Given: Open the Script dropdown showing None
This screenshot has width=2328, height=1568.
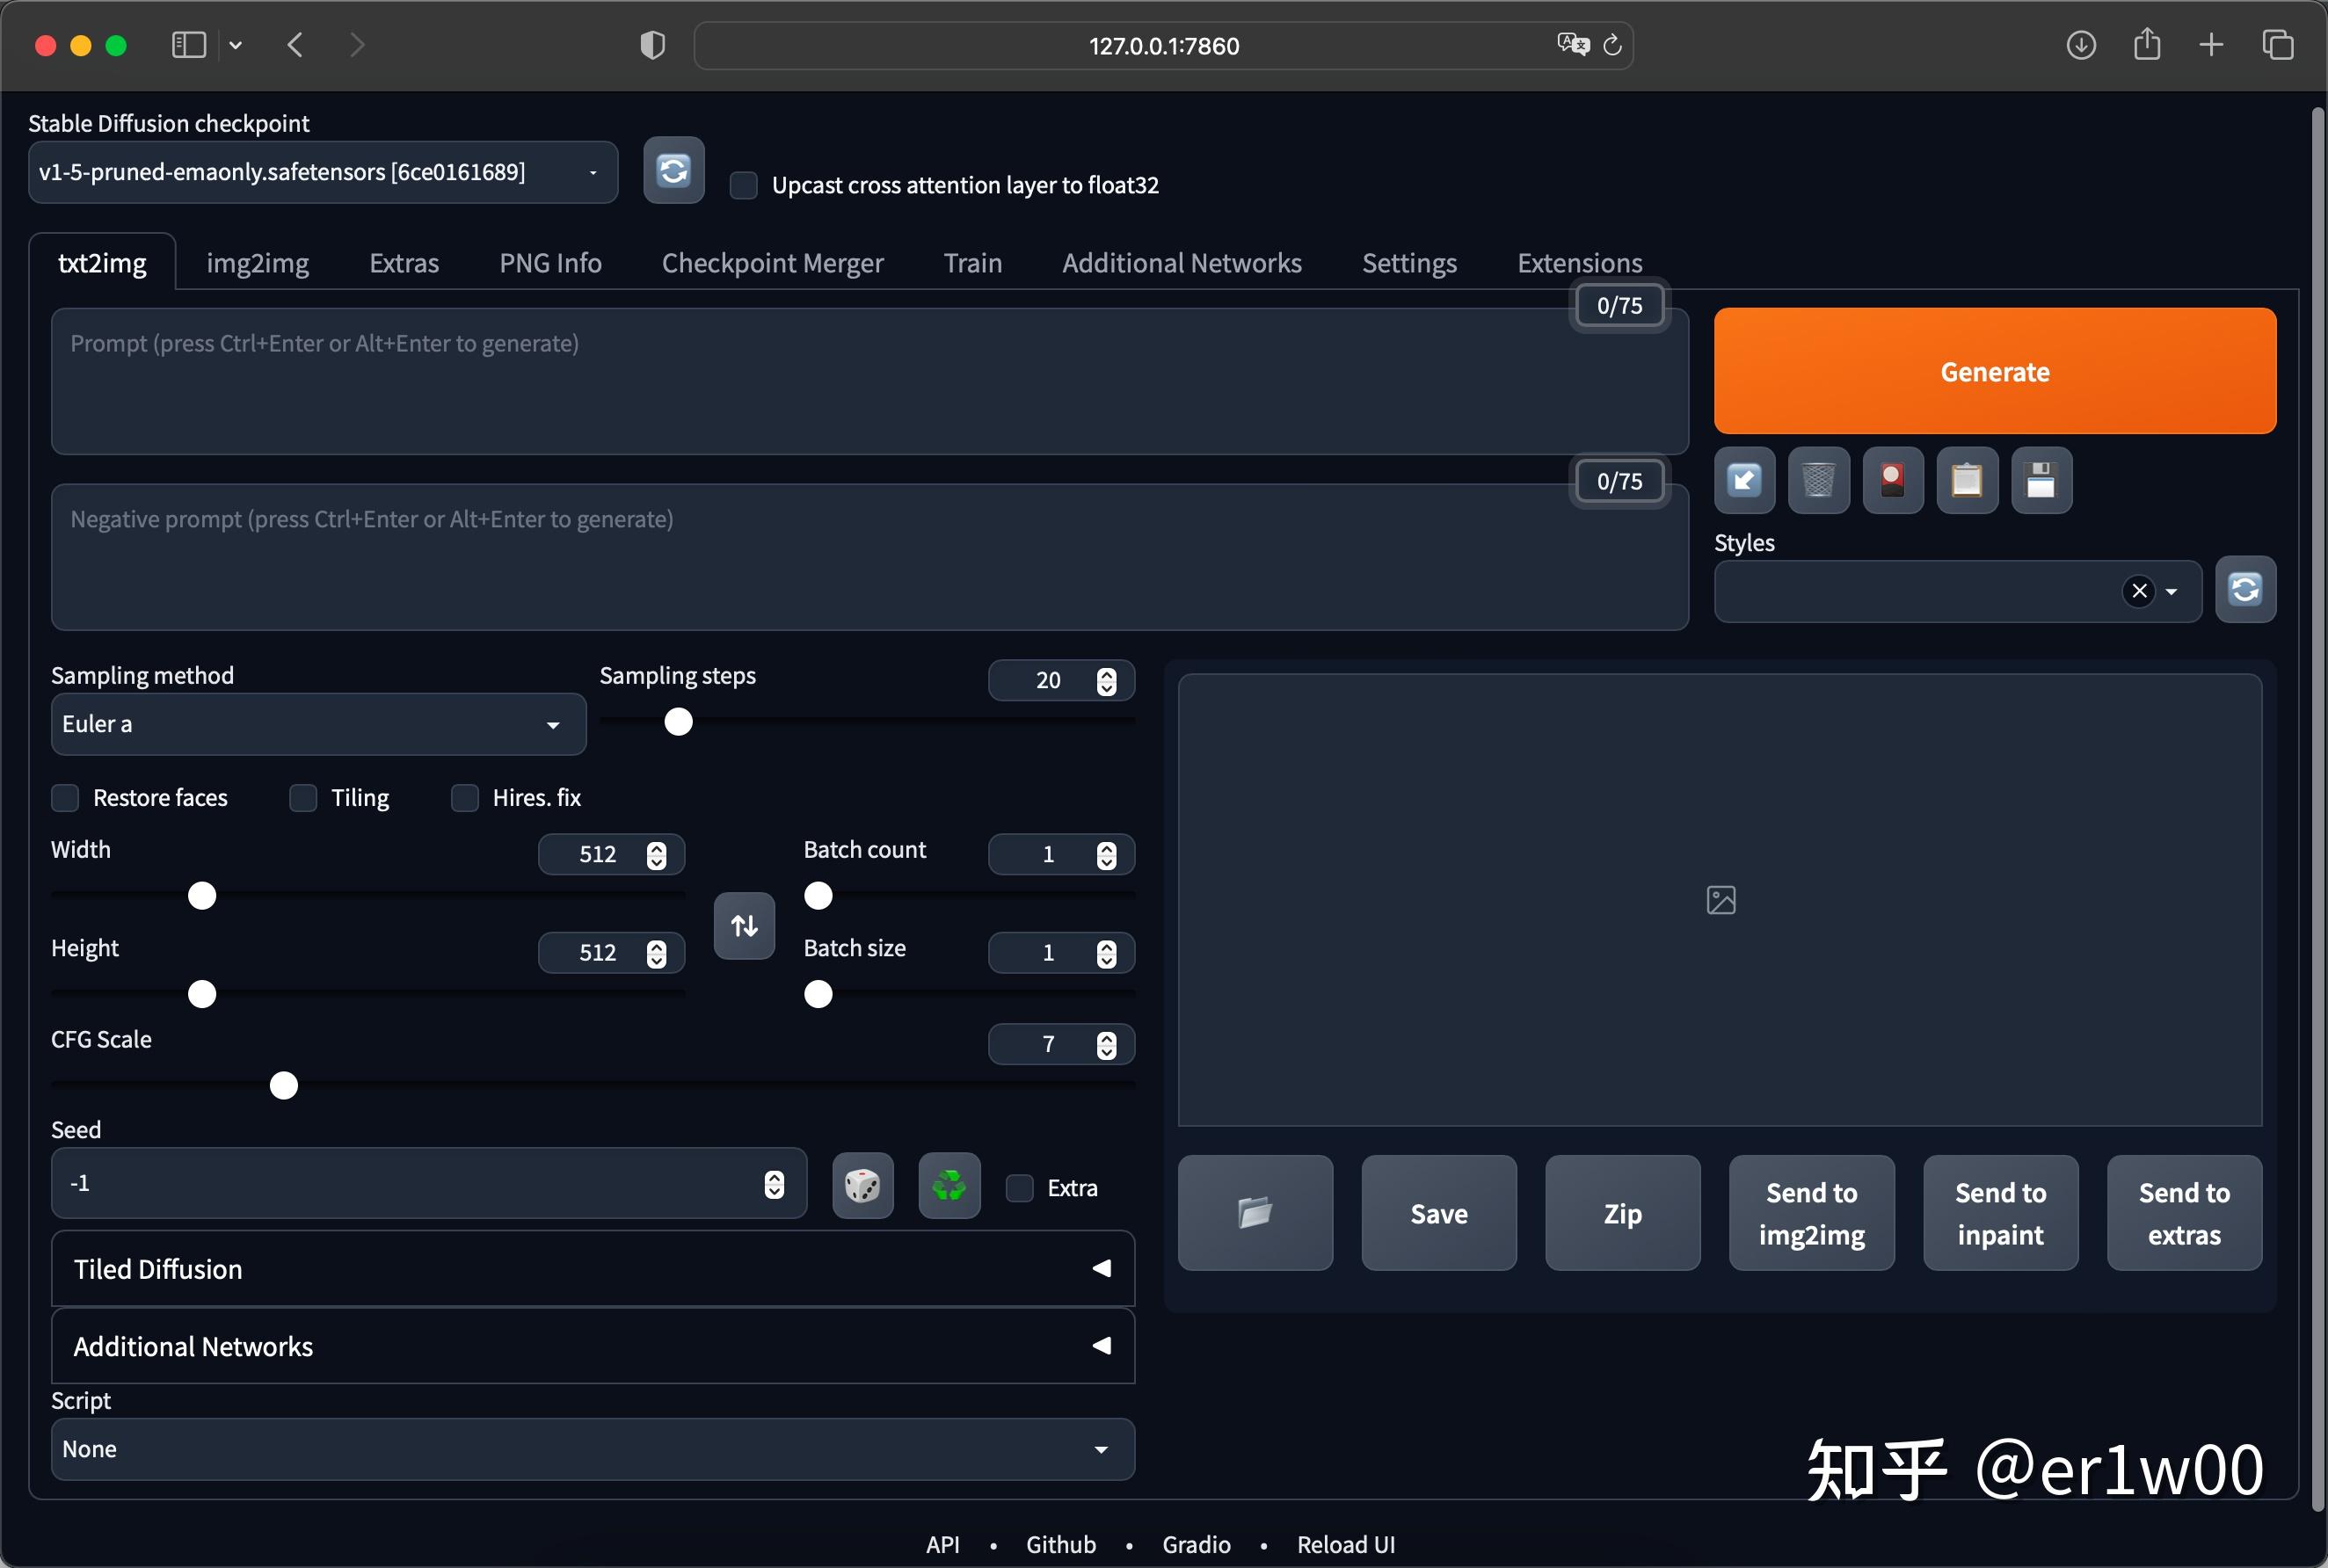Looking at the screenshot, I should click(593, 1449).
